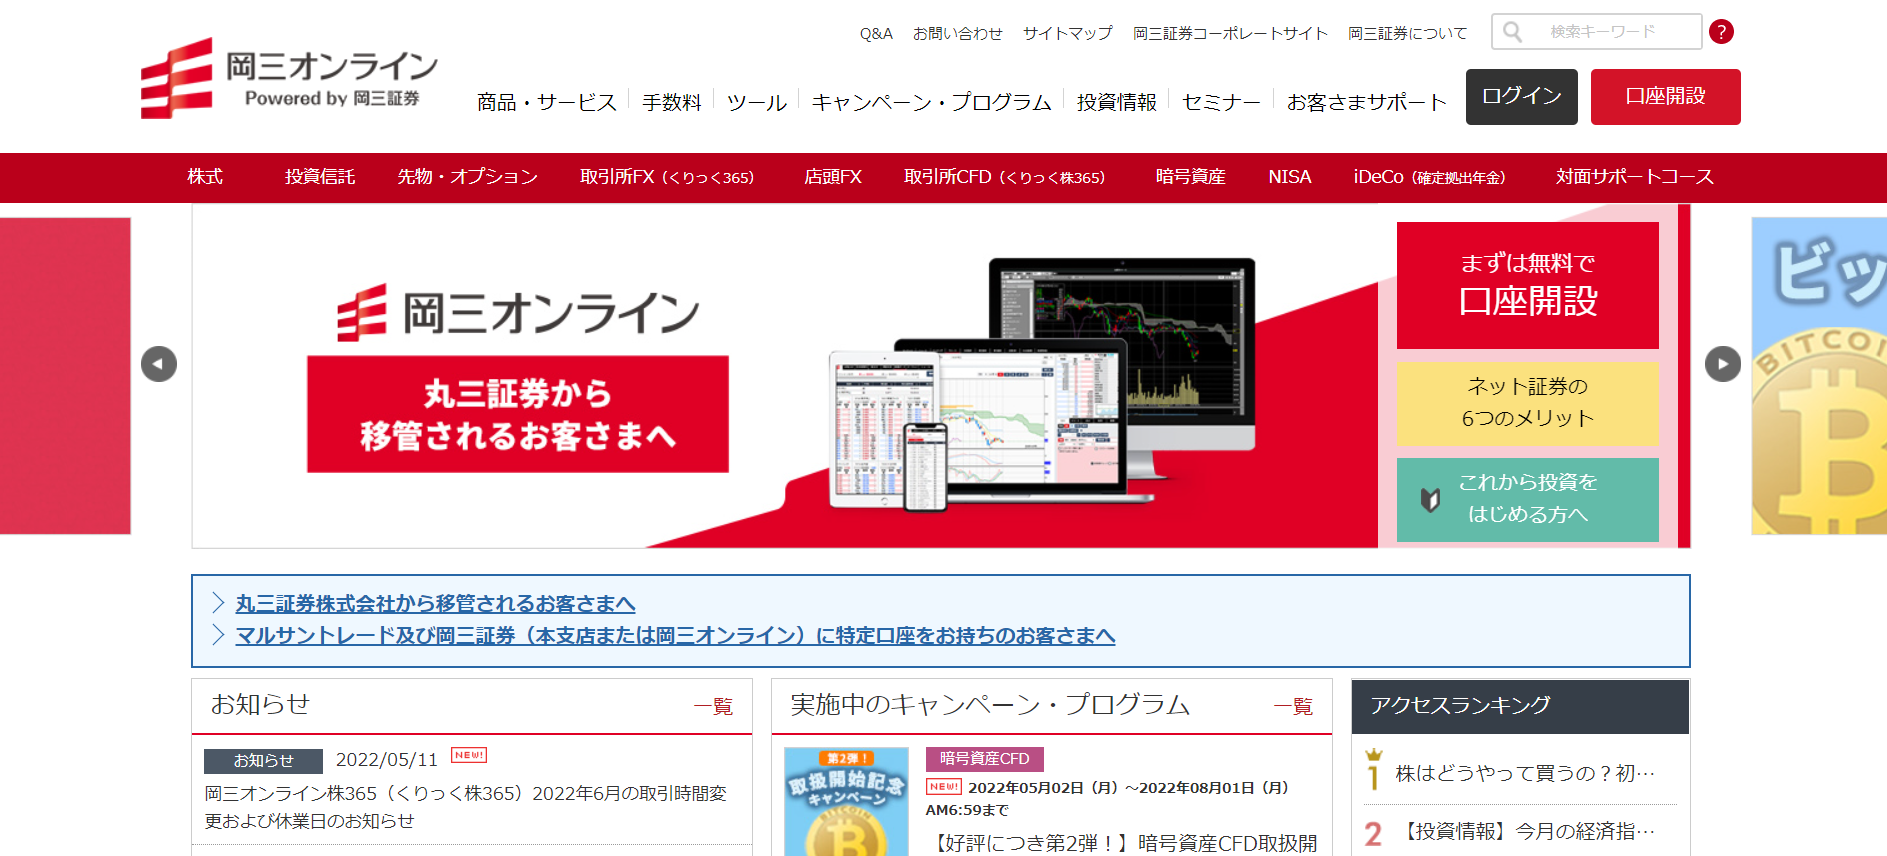The height and width of the screenshot is (856, 1887).
Task: Click the ログイン button
Action: [x=1522, y=97]
